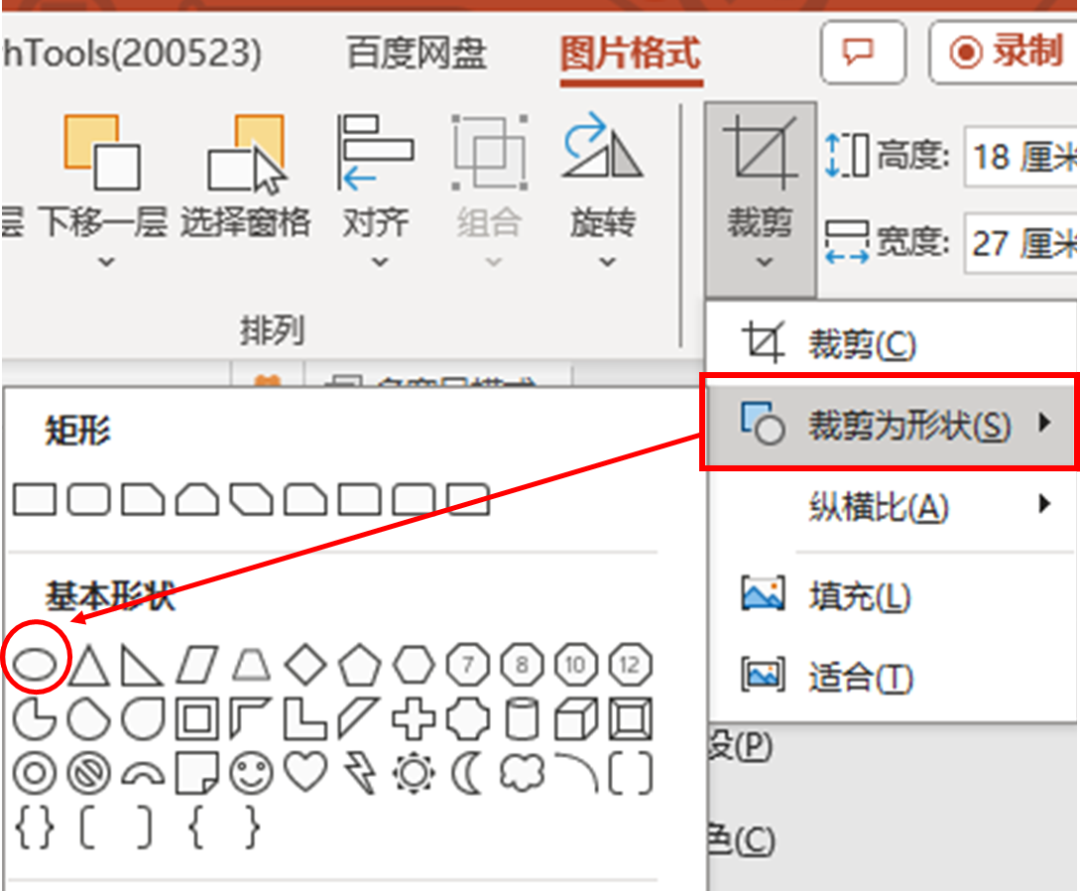Expand the 对齐 dropdown
Screen dimensions: 1080x891
click(x=377, y=263)
